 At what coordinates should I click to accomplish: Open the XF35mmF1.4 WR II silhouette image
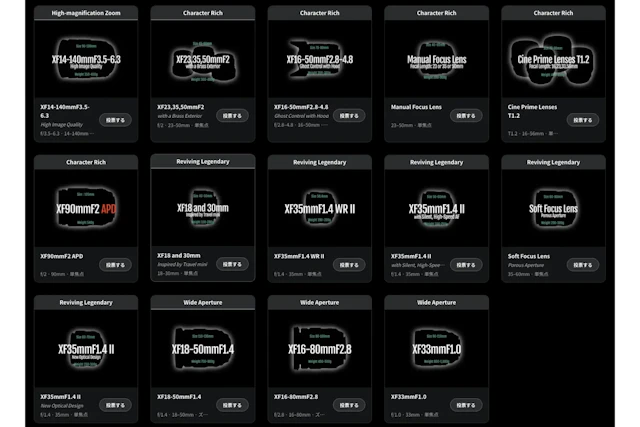pyautogui.click(x=320, y=208)
